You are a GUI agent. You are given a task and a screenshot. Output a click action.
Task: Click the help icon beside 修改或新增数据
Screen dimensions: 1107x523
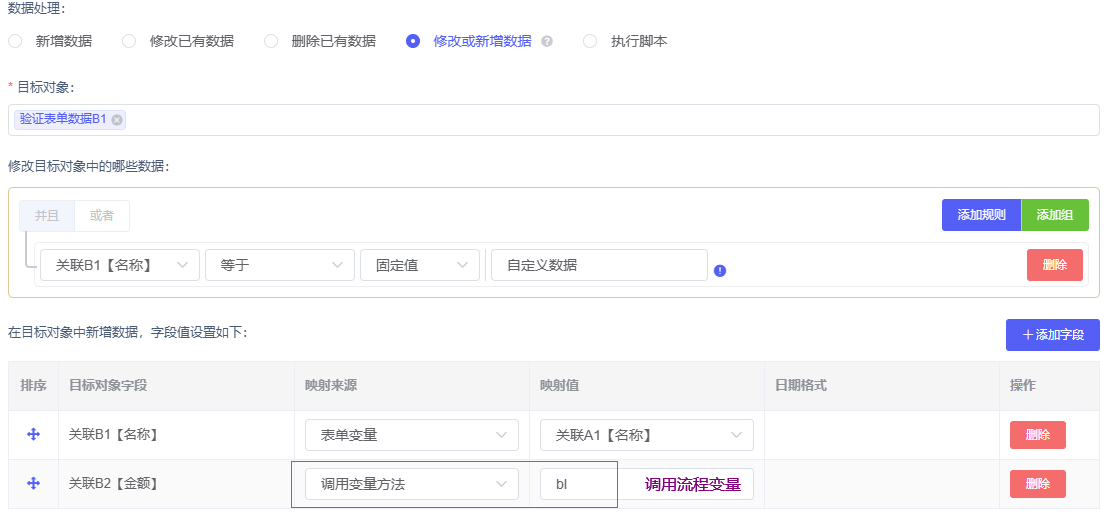click(x=547, y=42)
